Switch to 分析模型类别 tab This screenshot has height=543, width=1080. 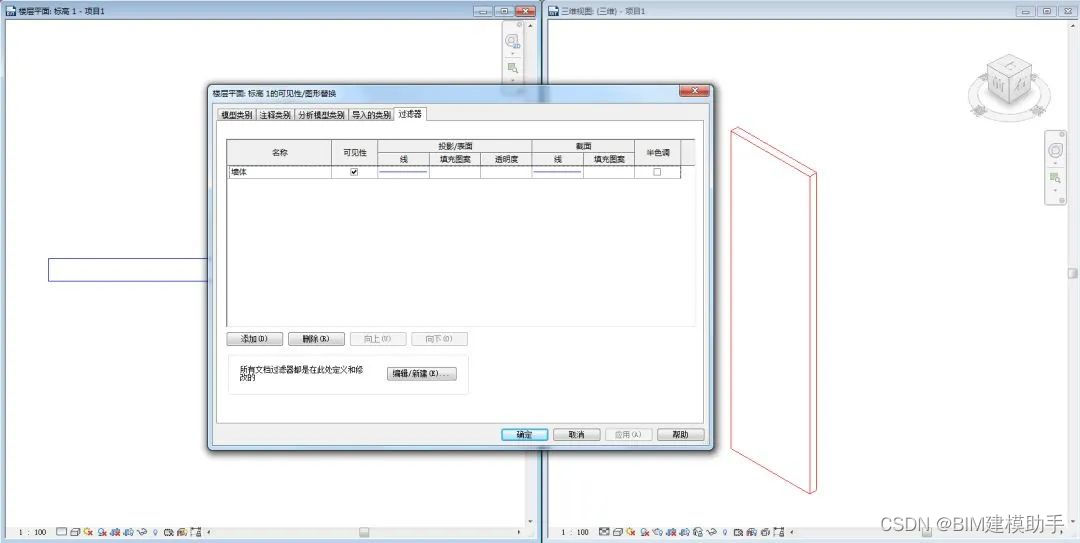pos(322,115)
